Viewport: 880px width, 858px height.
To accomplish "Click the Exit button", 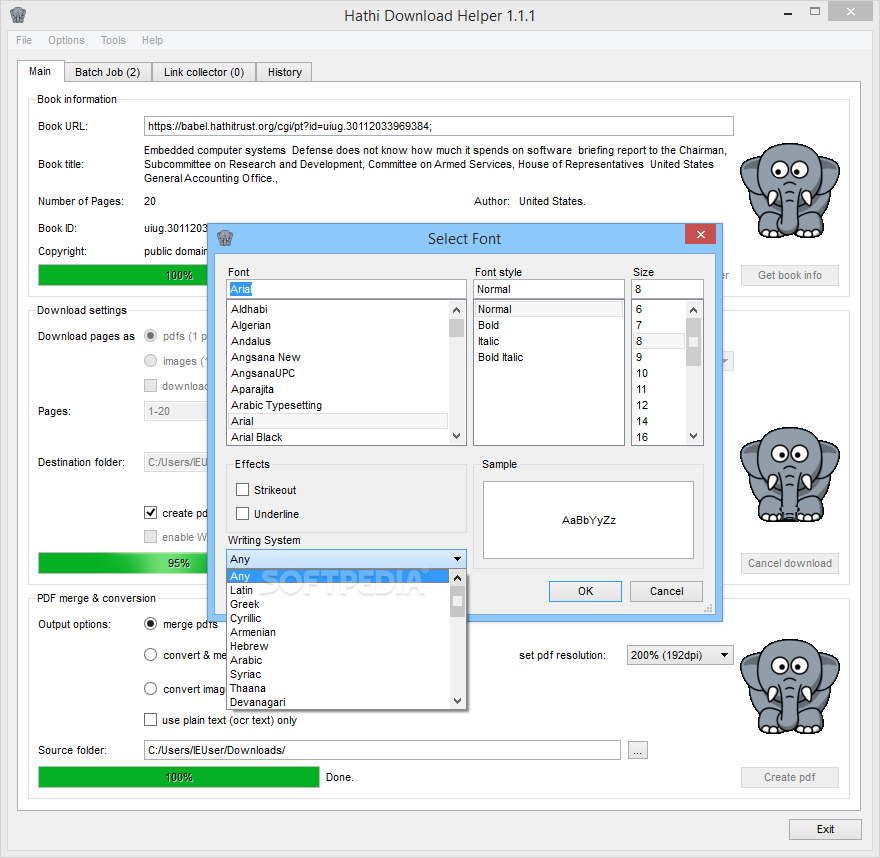I will coord(825,829).
